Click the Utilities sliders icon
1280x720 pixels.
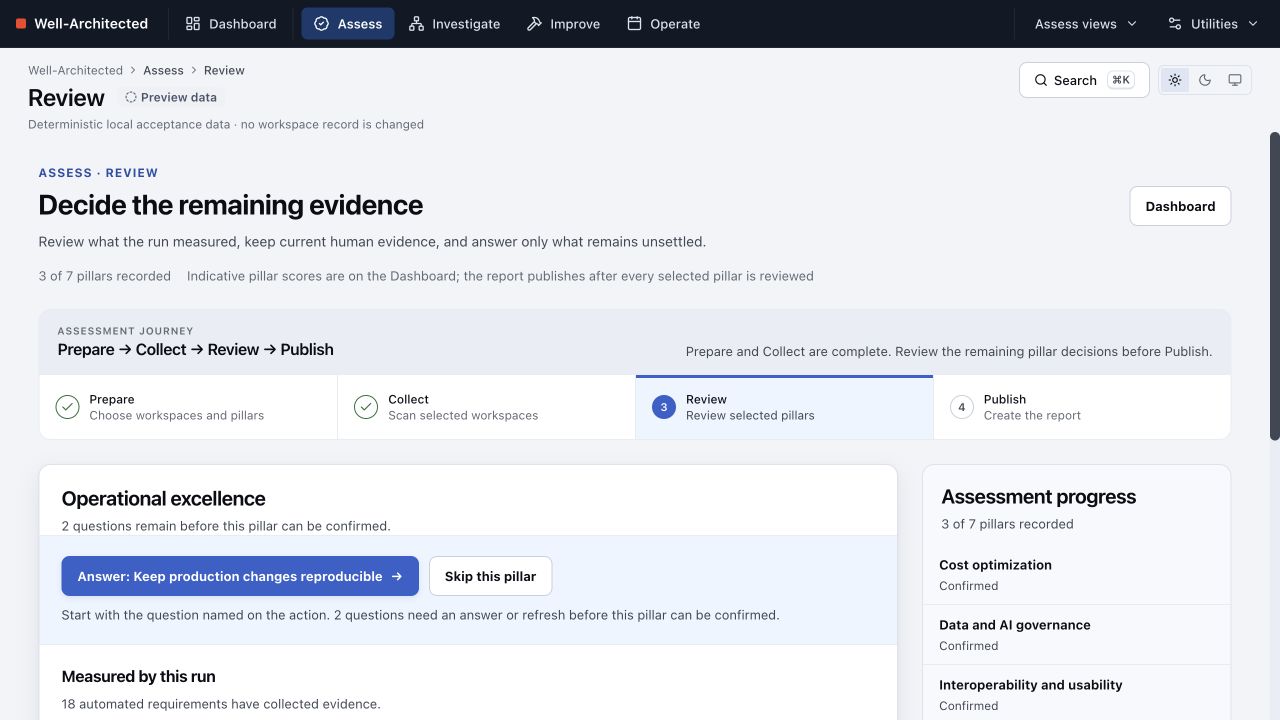click(1175, 24)
